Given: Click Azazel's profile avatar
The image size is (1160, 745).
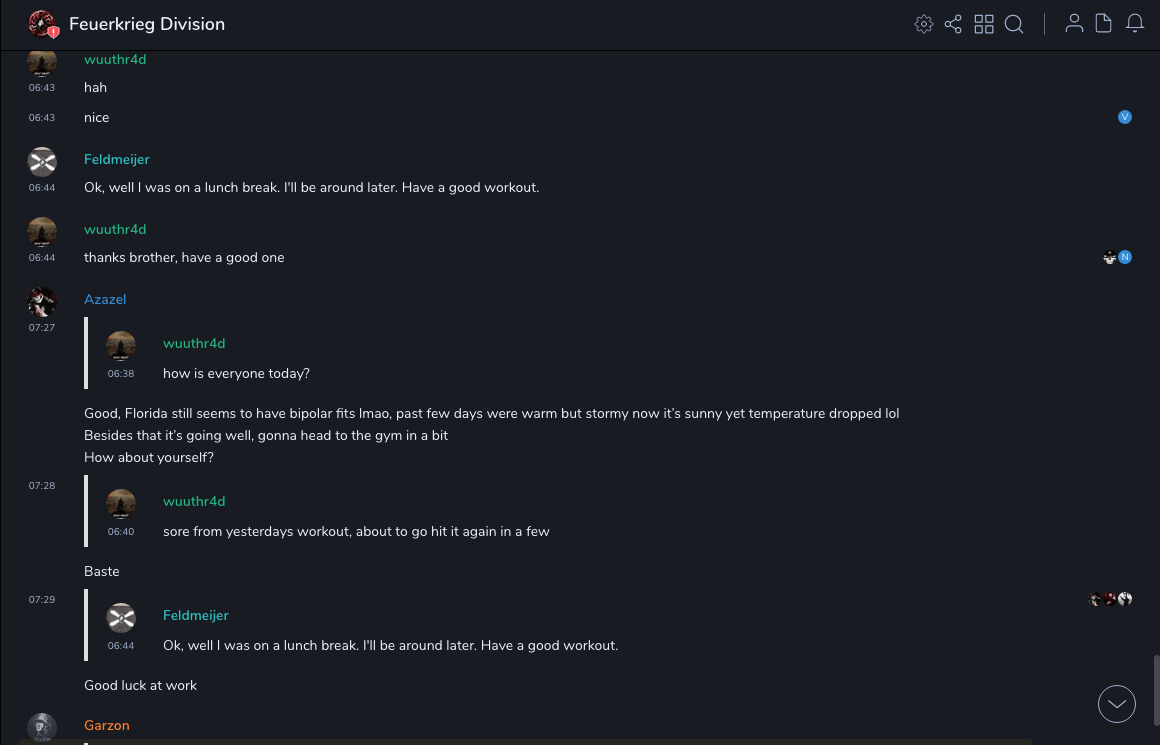Looking at the screenshot, I should [42, 302].
